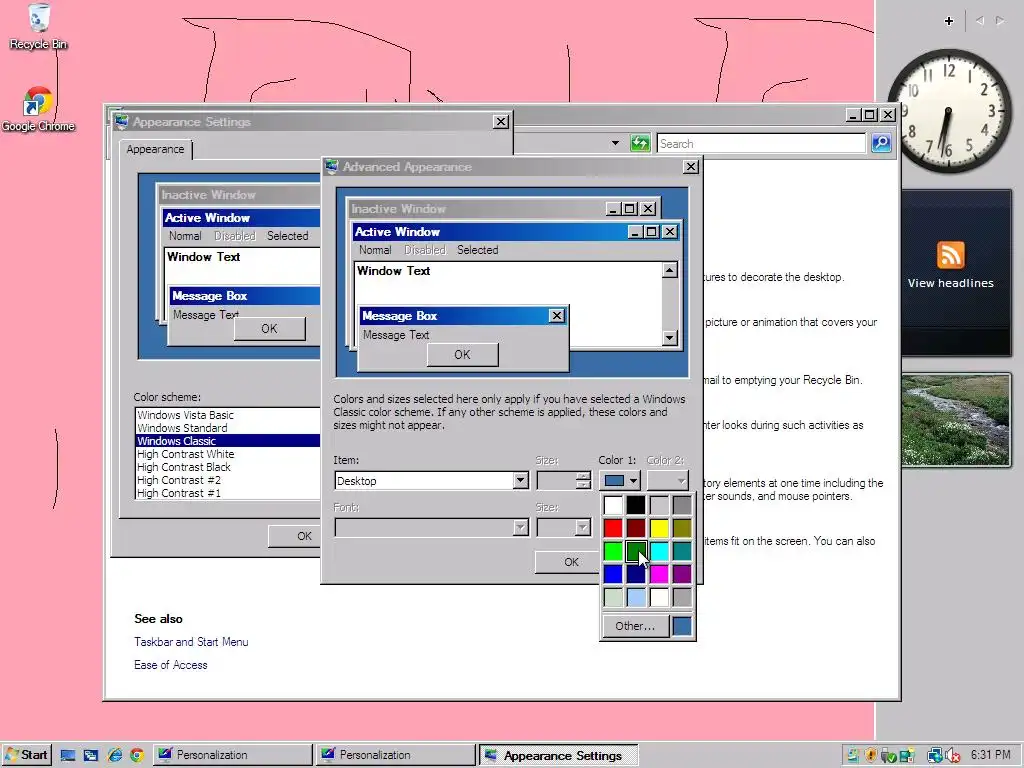Go to previous sidebar gadget page arrow

(980, 21)
